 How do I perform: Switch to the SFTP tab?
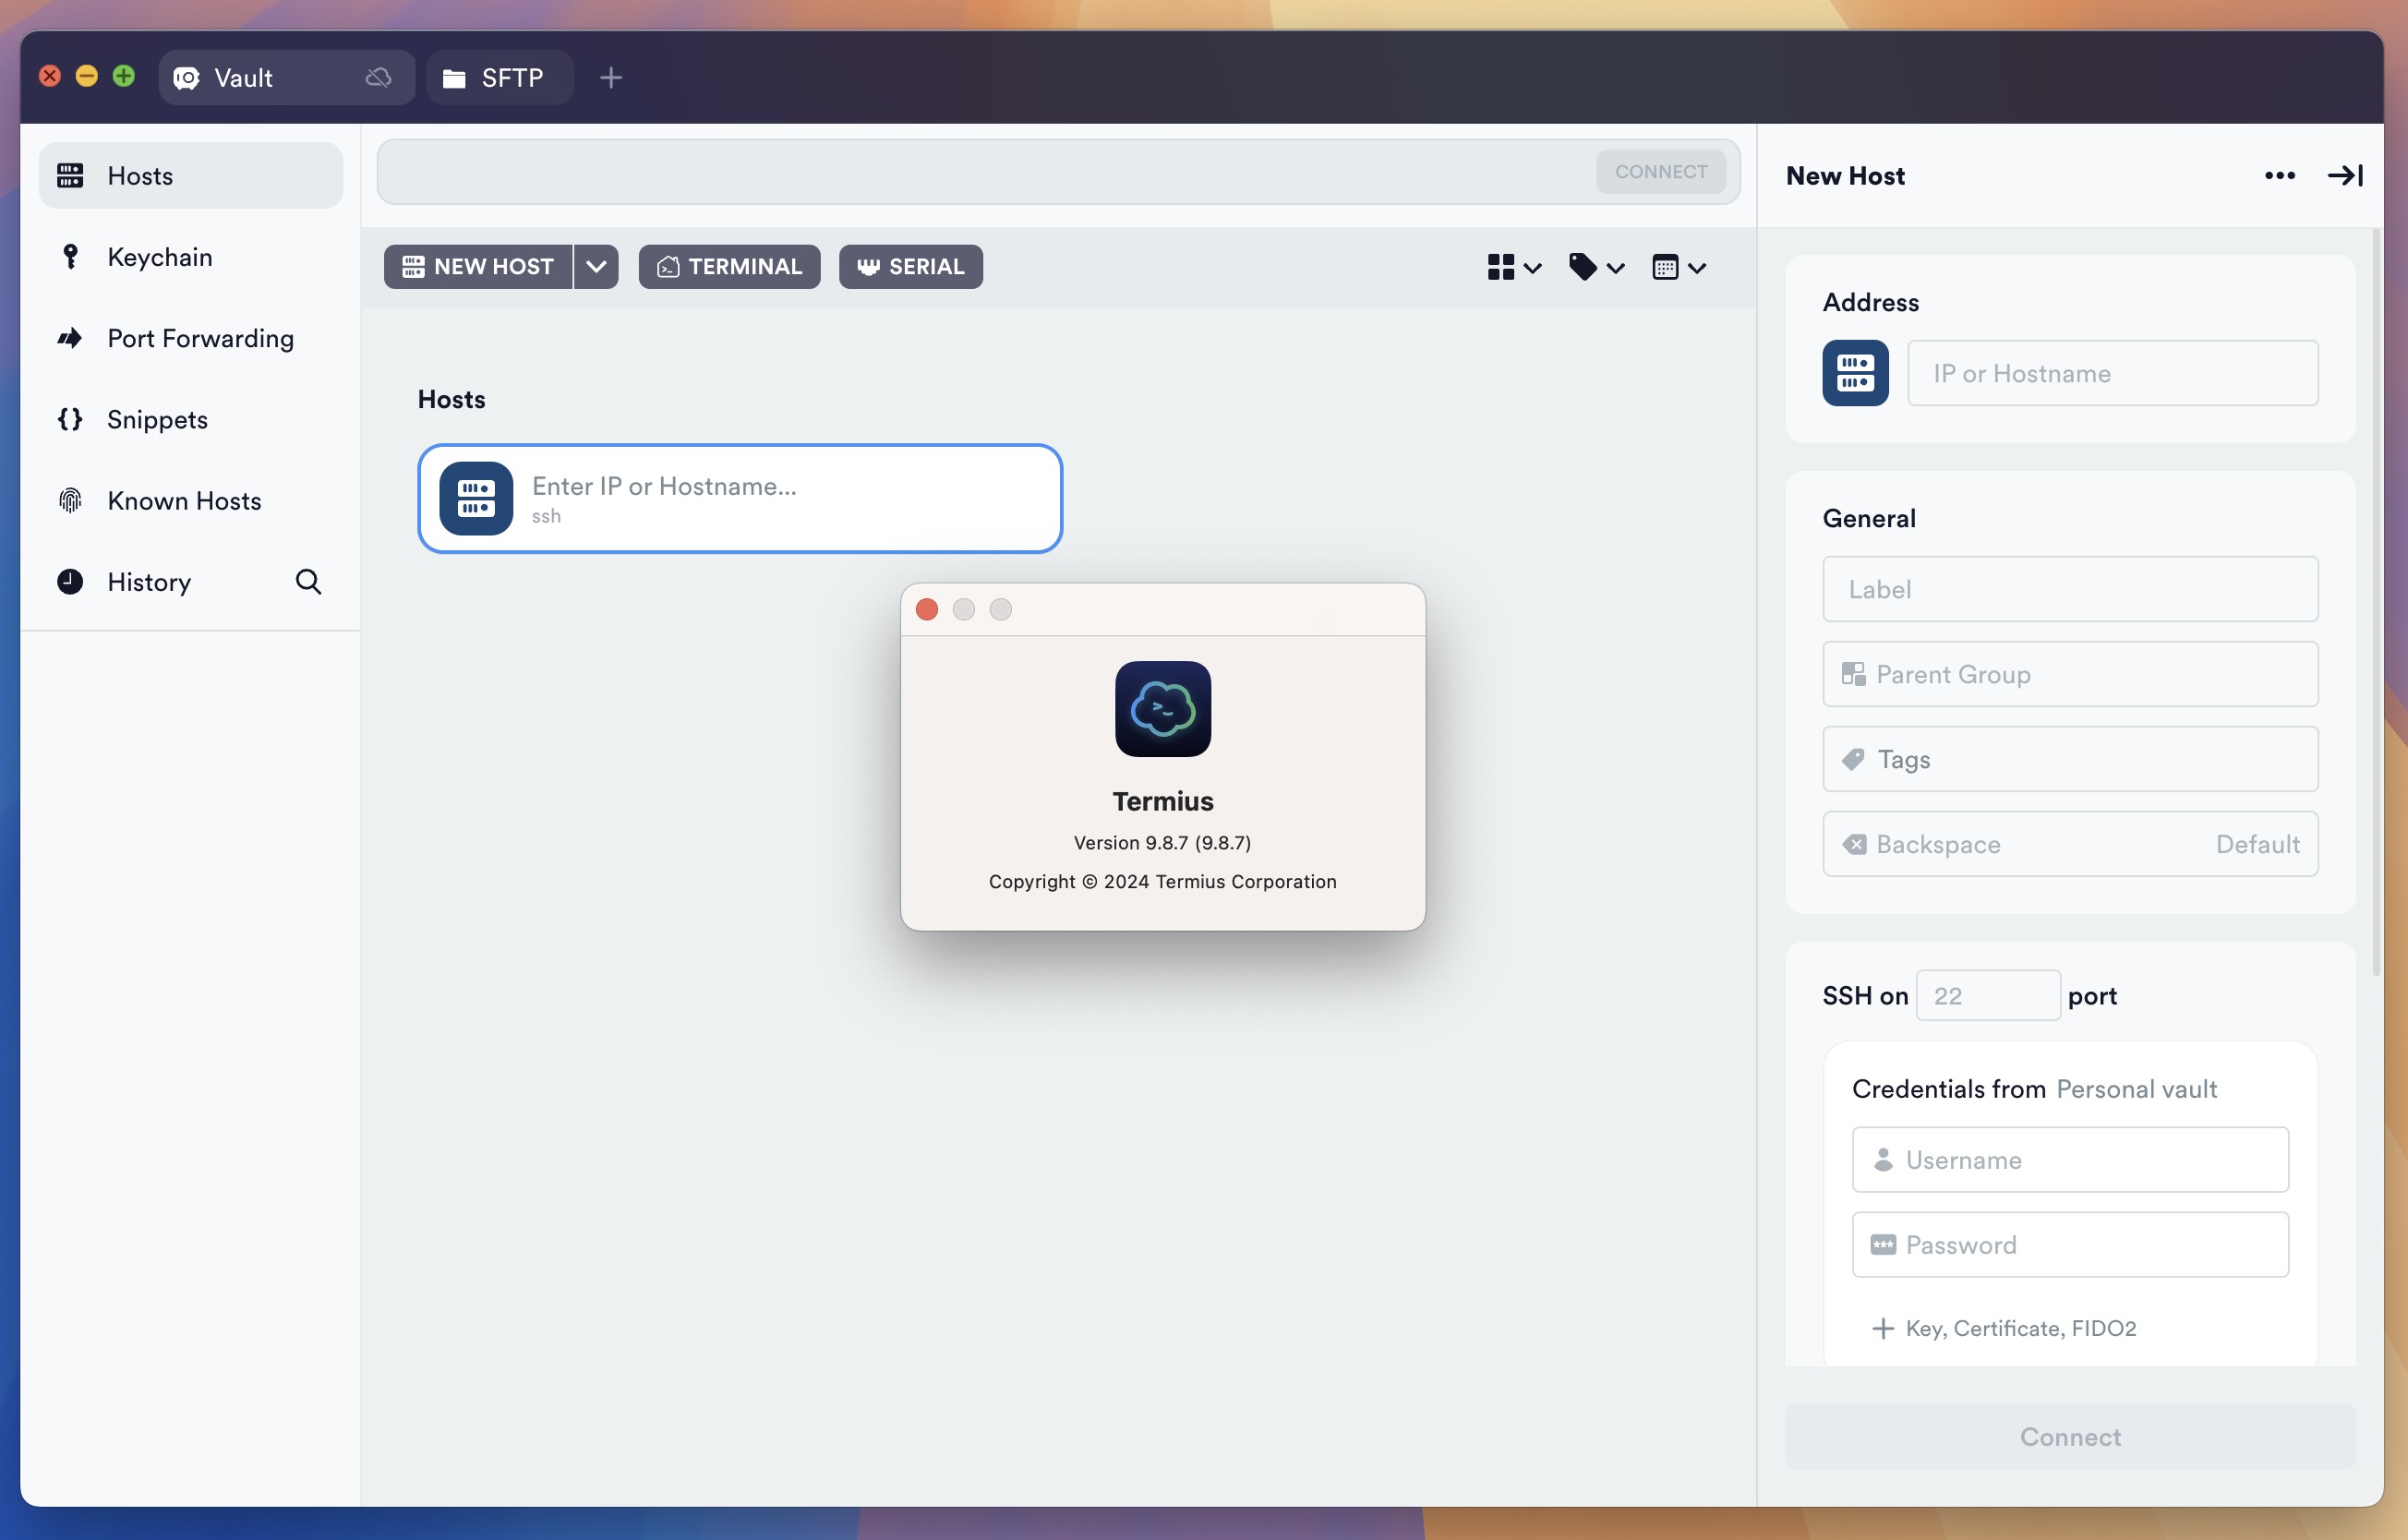pos(499,78)
